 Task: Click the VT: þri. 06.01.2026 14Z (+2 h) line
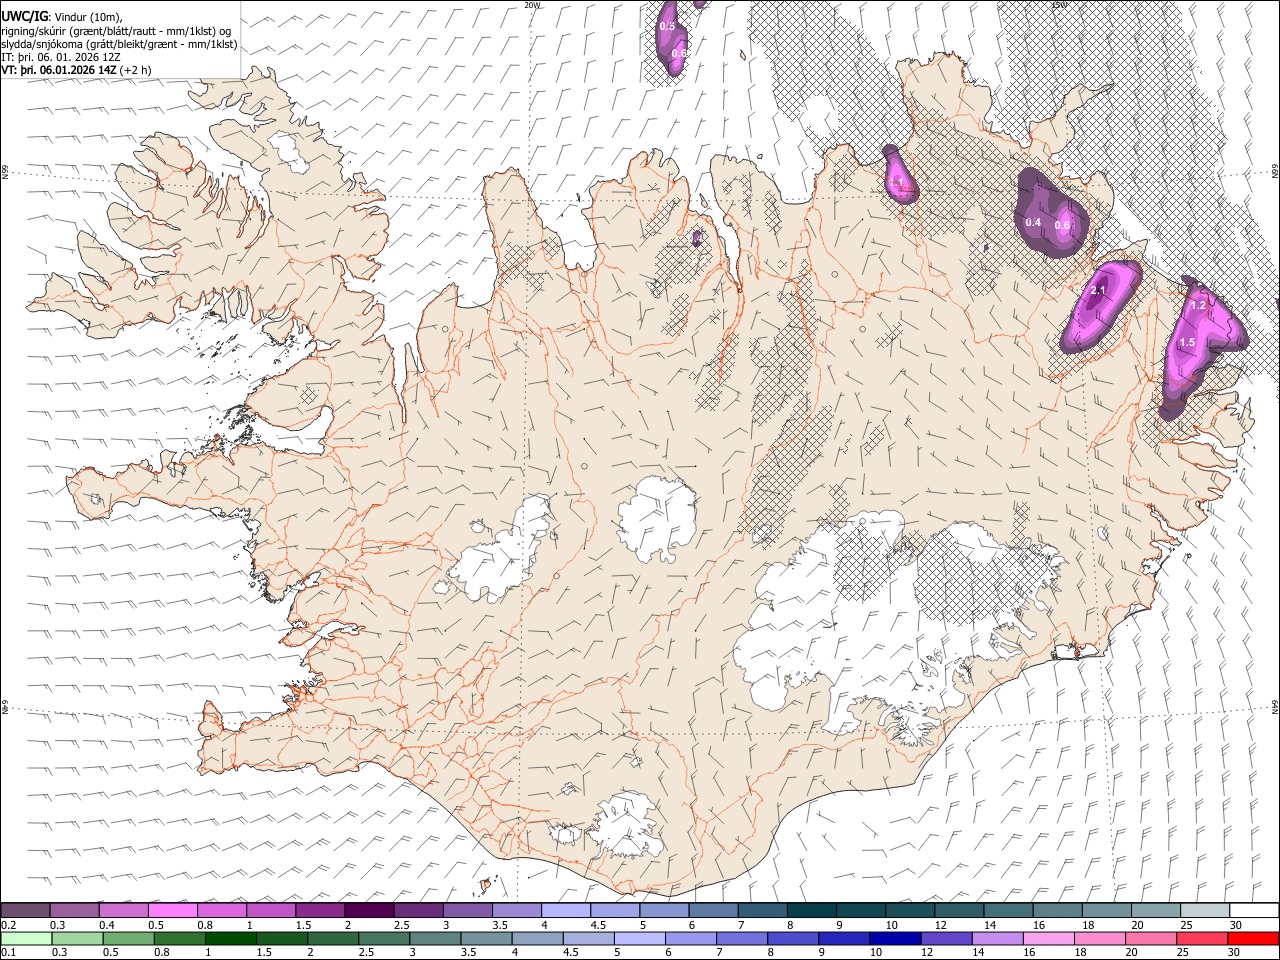[76, 71]
